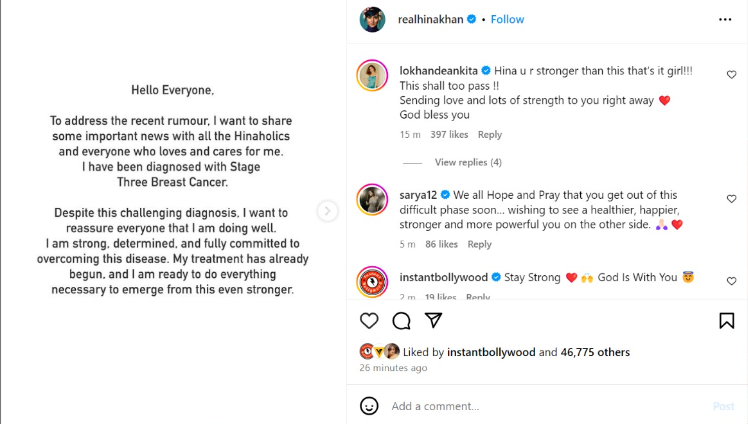The image size is (748, 424).
Task: Like the post with the heart icon
Action: [369, 320]
